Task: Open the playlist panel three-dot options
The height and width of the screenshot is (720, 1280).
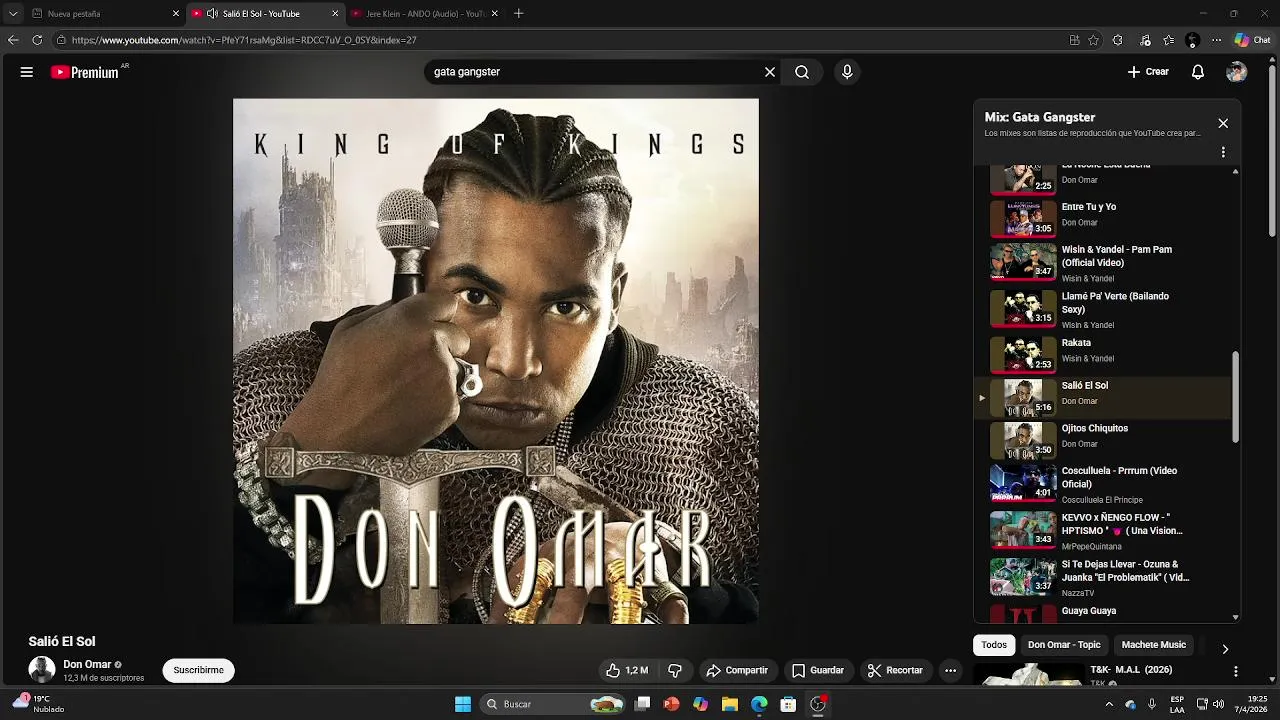Action: pos(1223,153)
